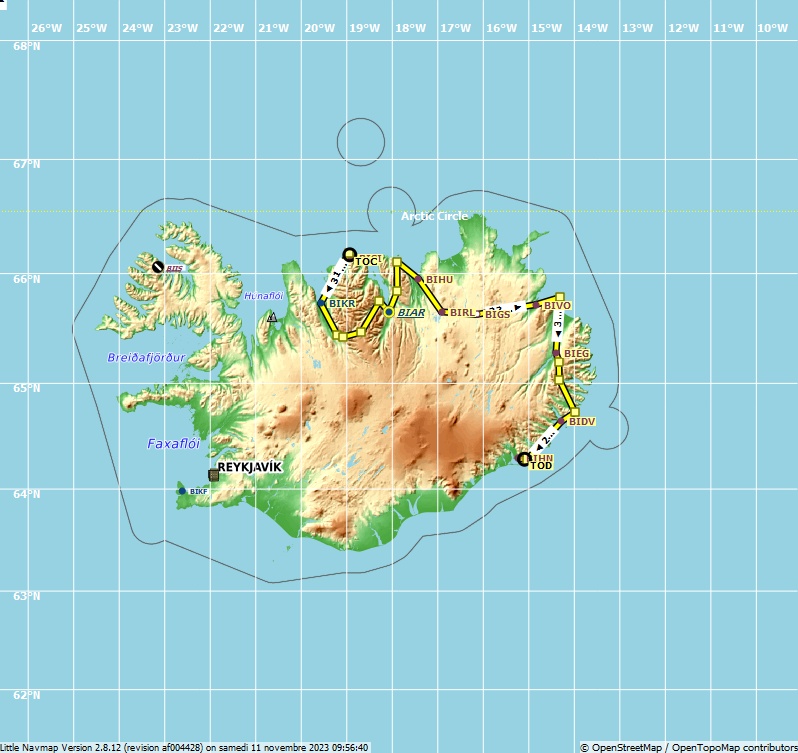
Task: Click the OpenStreetMap / OpenTopoMap contributors credit
Action: 689,748
